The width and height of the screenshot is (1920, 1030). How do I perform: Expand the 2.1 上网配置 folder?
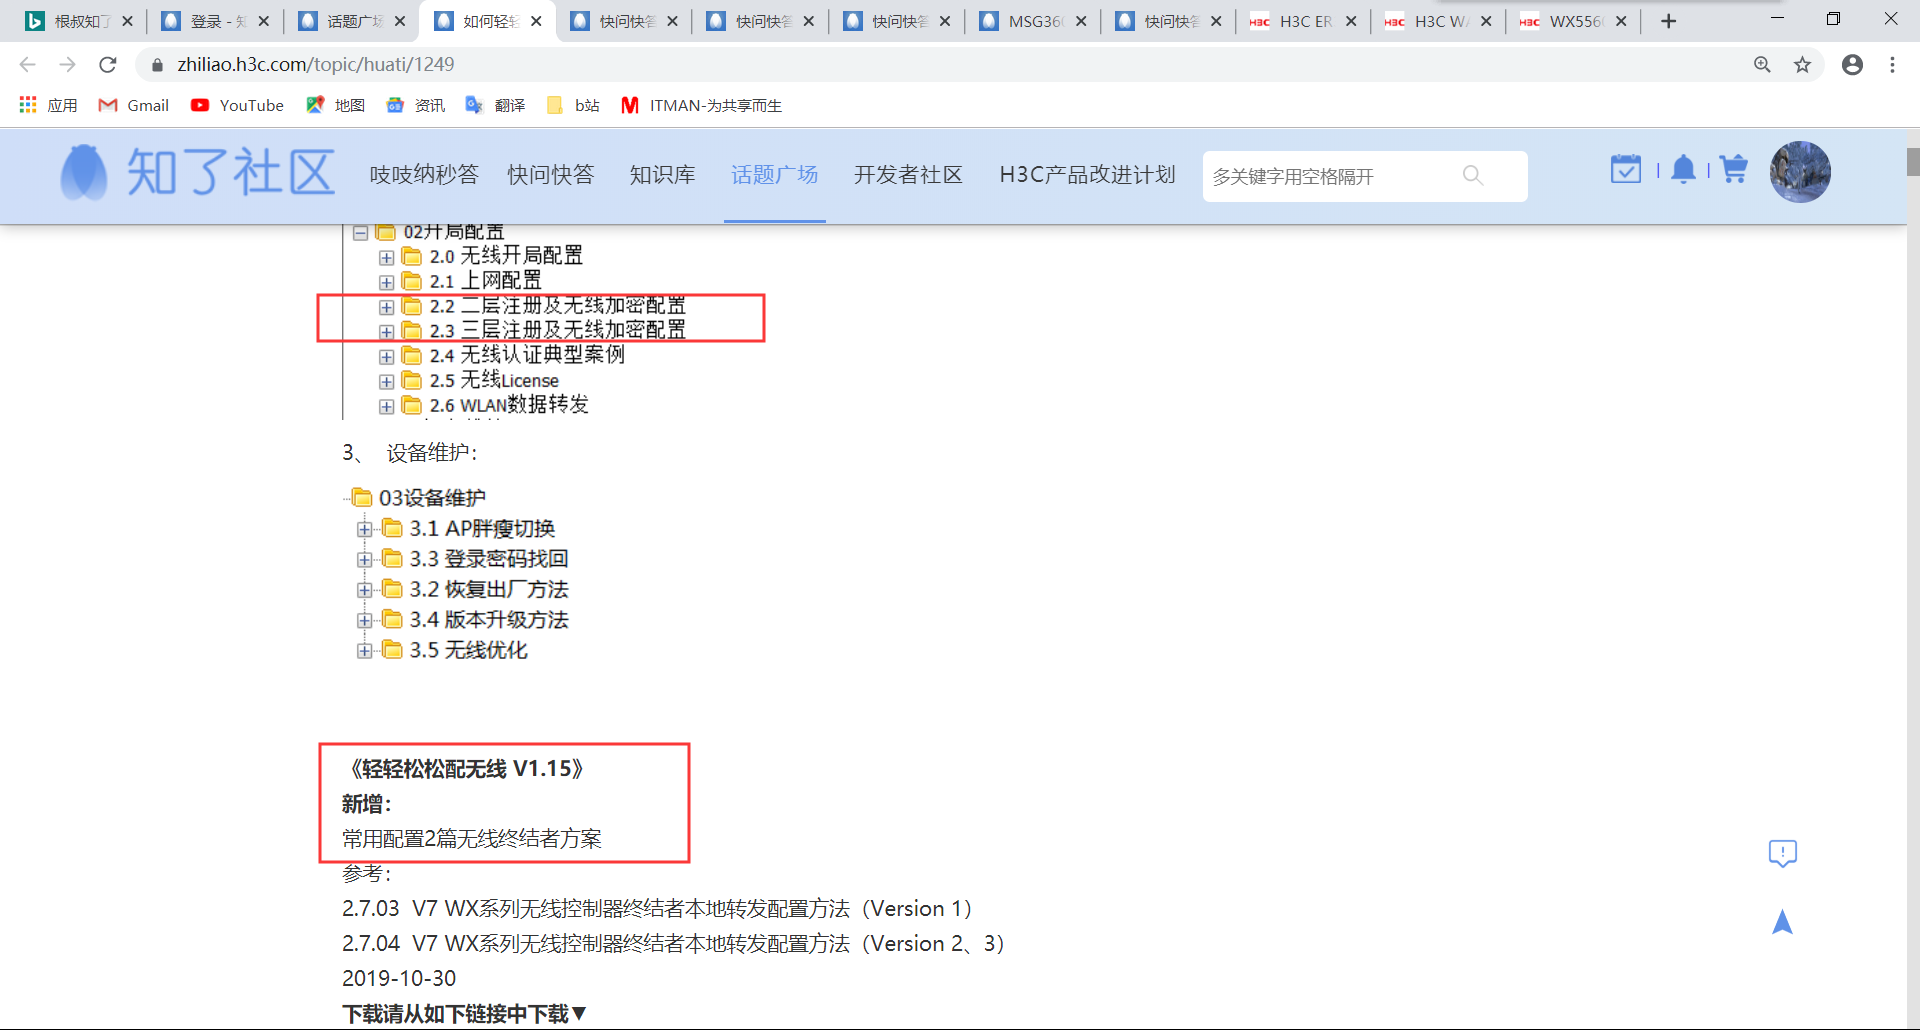386,283
